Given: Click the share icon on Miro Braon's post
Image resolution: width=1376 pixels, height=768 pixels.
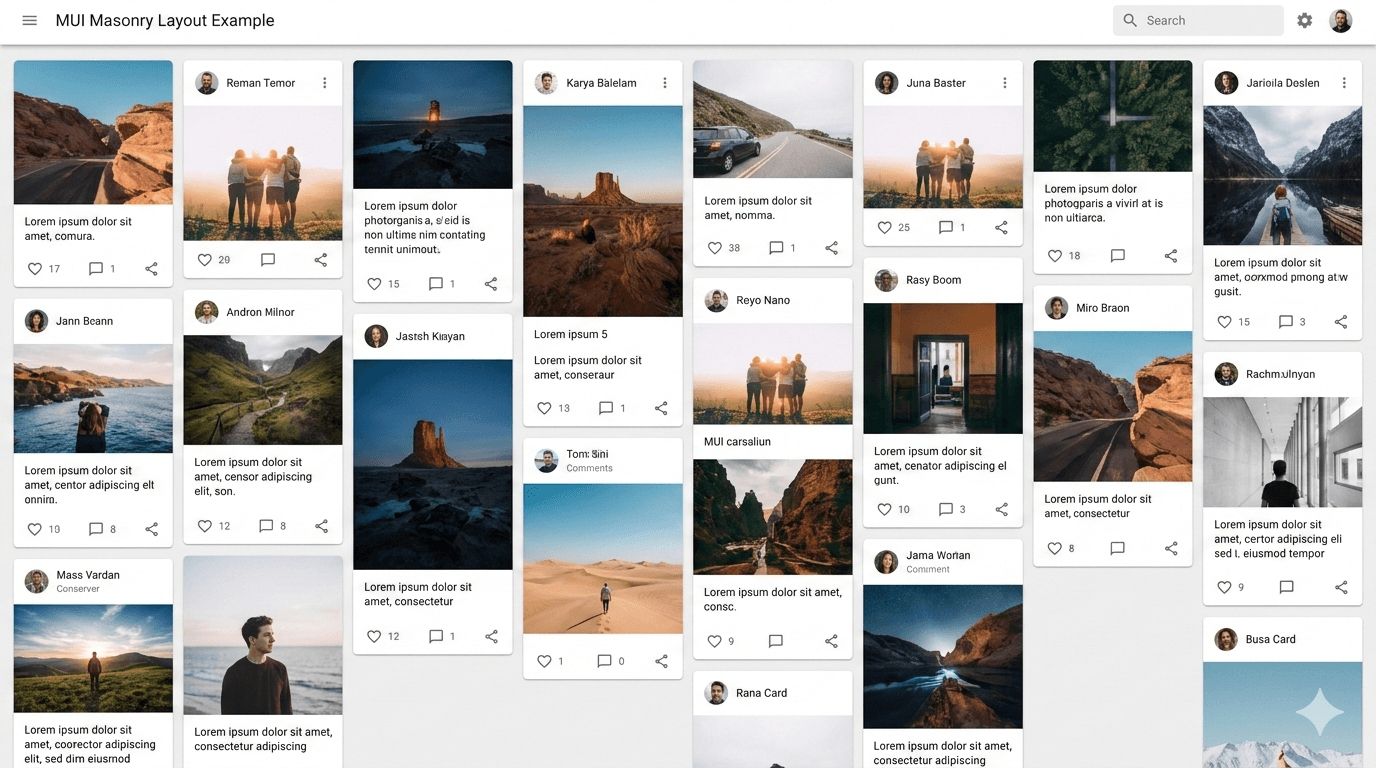Looking at the screenshot, I should click(1171, 548).
